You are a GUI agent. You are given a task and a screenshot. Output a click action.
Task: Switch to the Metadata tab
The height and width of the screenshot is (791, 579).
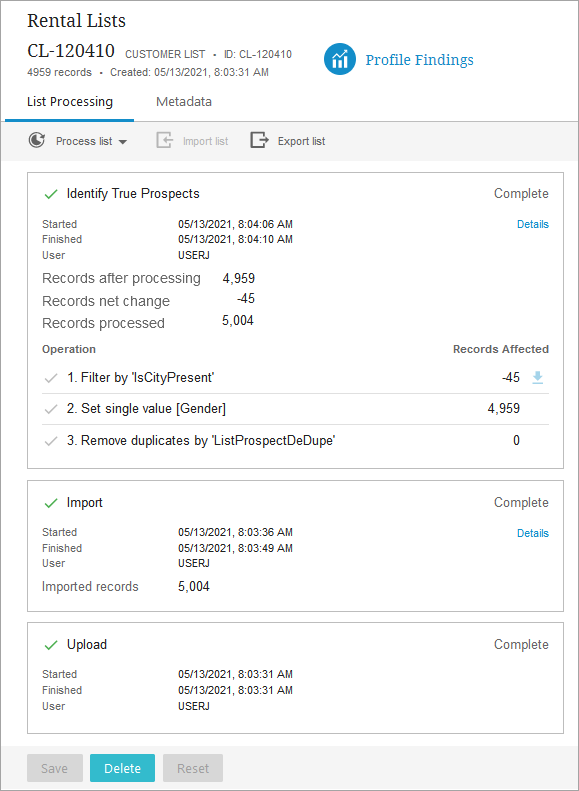pyautogui.click(x=184, y=101)
